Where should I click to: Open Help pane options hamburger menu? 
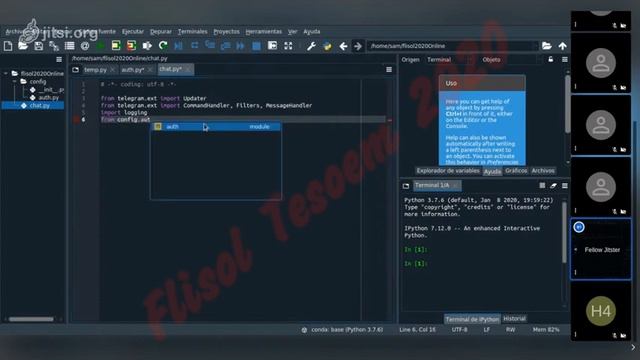click(x=565, y=60)
